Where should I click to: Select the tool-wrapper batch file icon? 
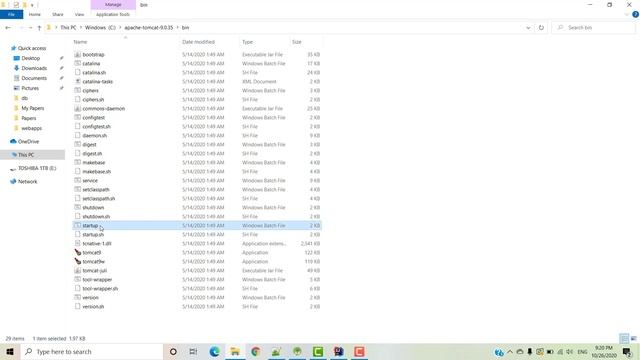point(78,279)
